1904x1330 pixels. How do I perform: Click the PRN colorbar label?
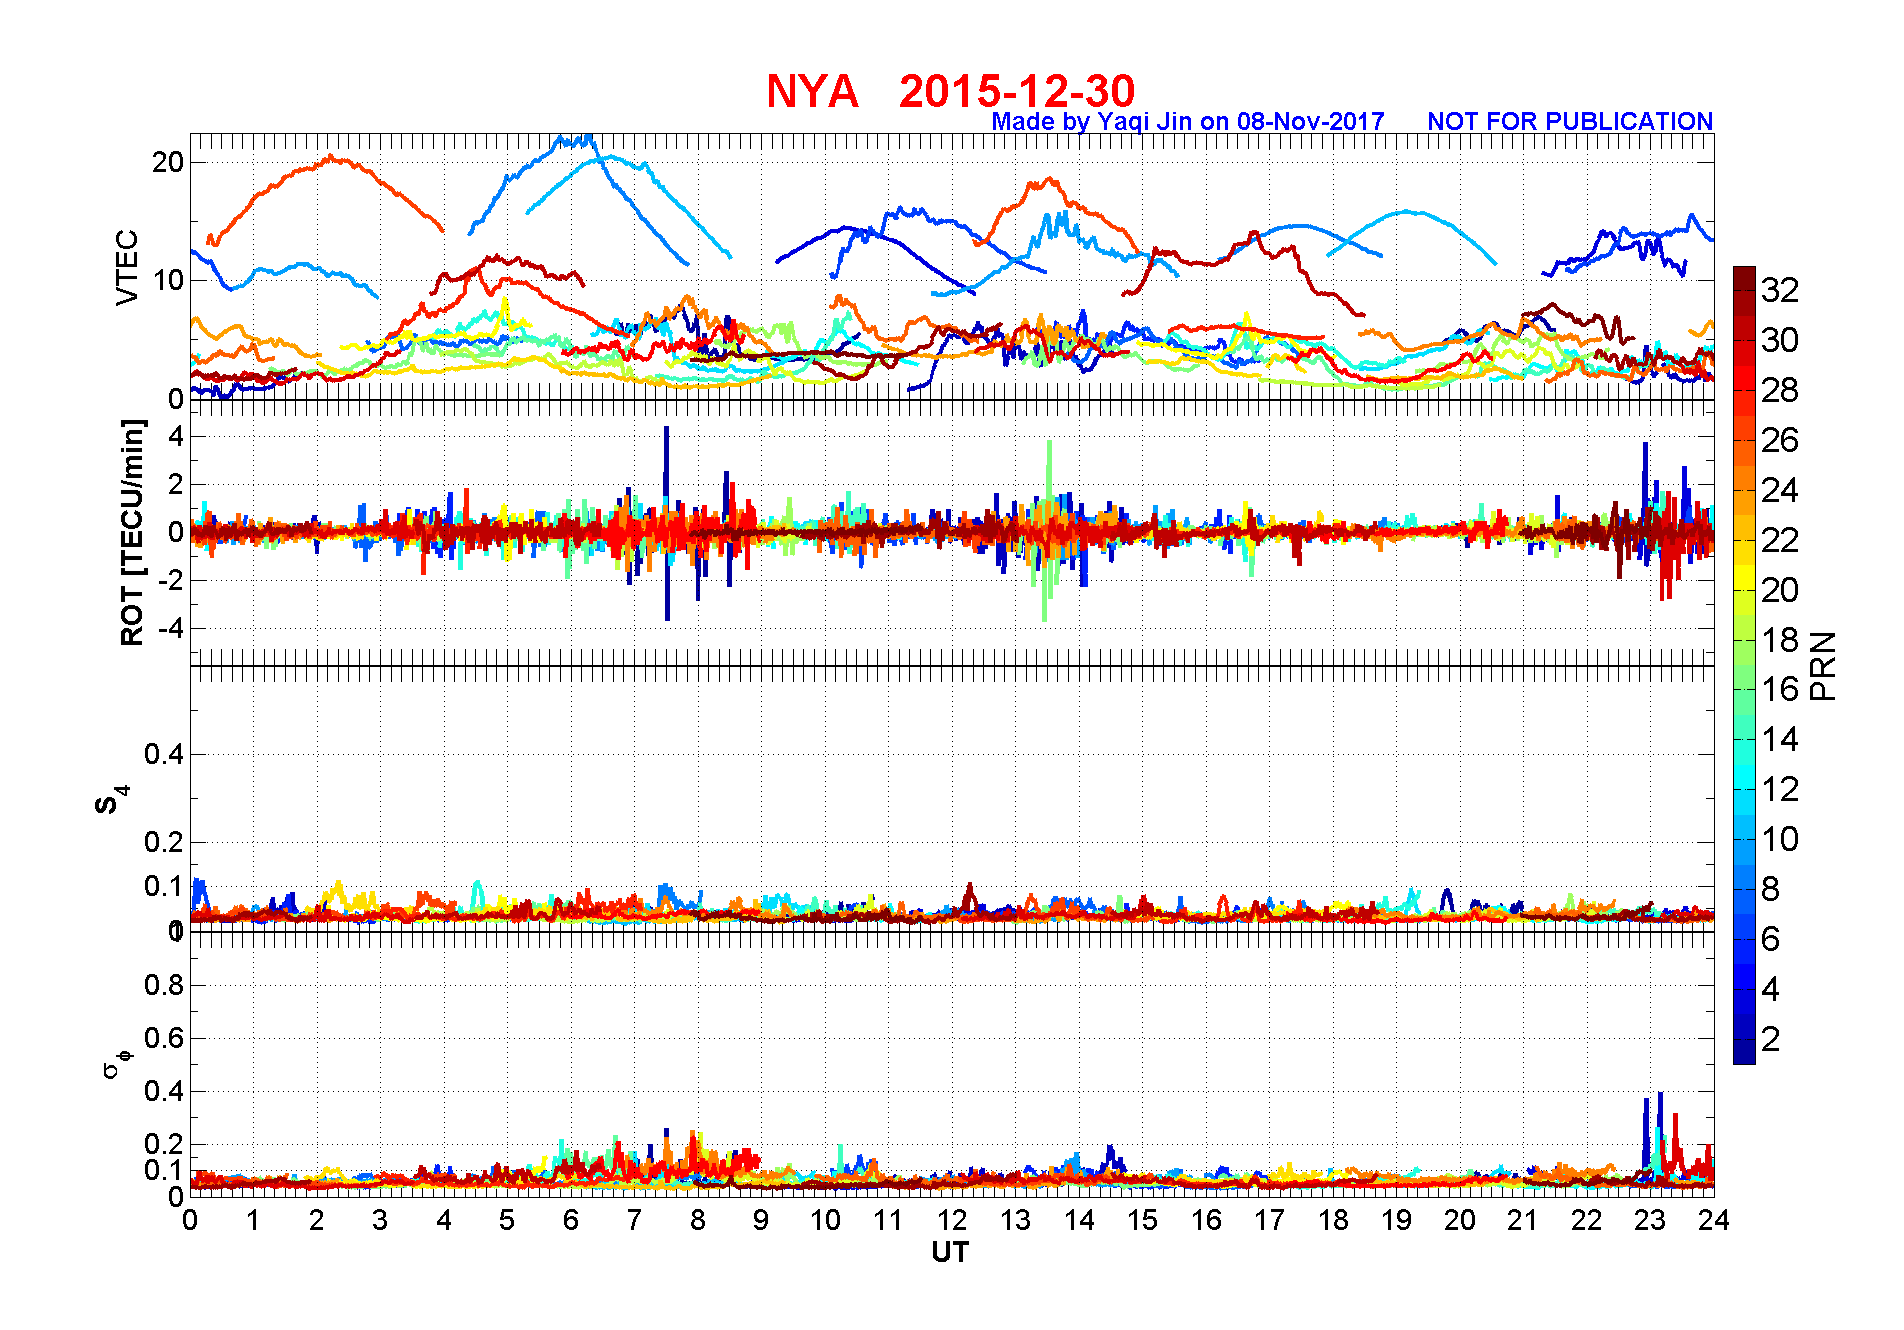pos(1823,666)
